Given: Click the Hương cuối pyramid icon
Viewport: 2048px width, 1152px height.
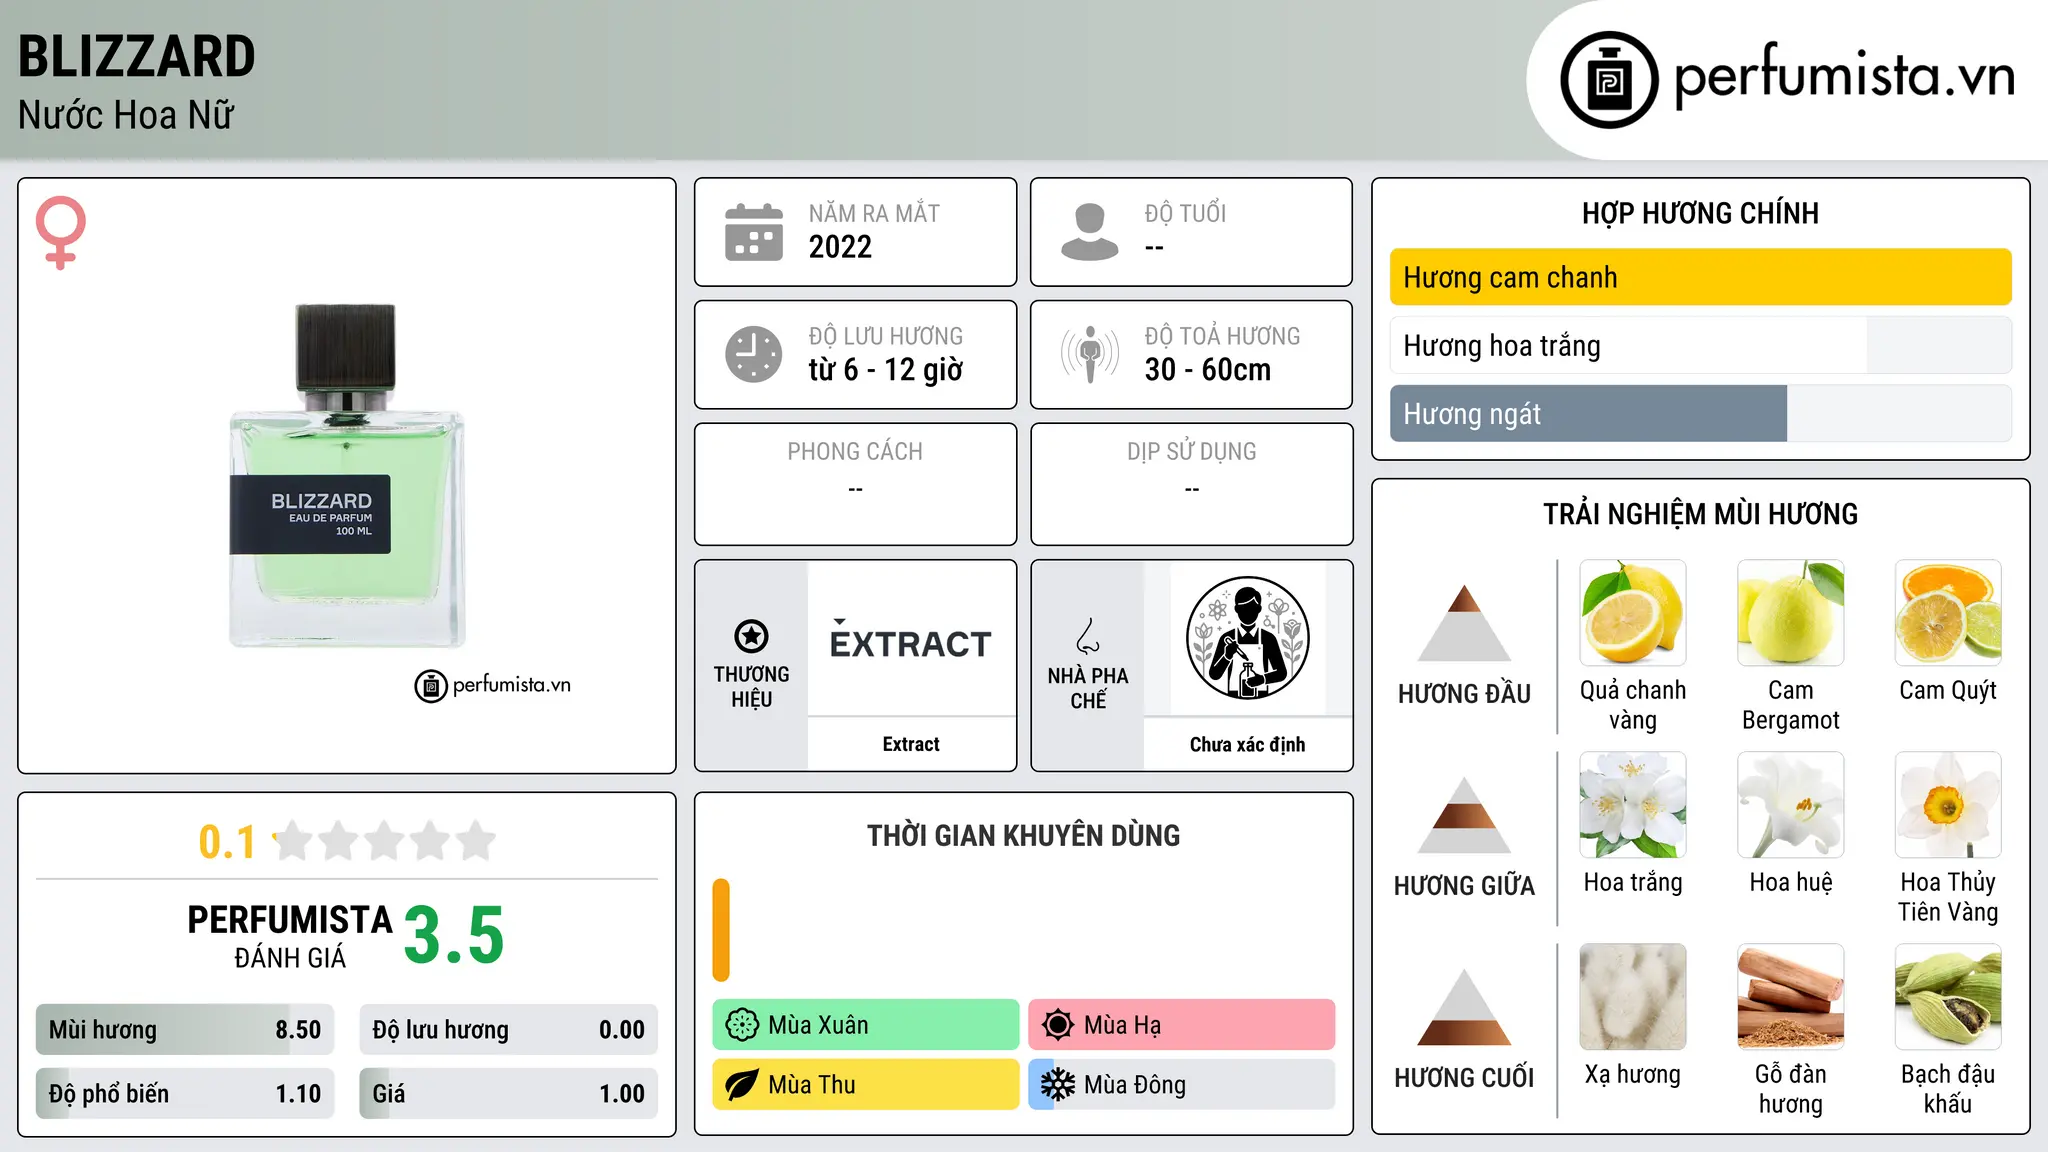Looking at the screenshot, I should pos(1464,1007).
